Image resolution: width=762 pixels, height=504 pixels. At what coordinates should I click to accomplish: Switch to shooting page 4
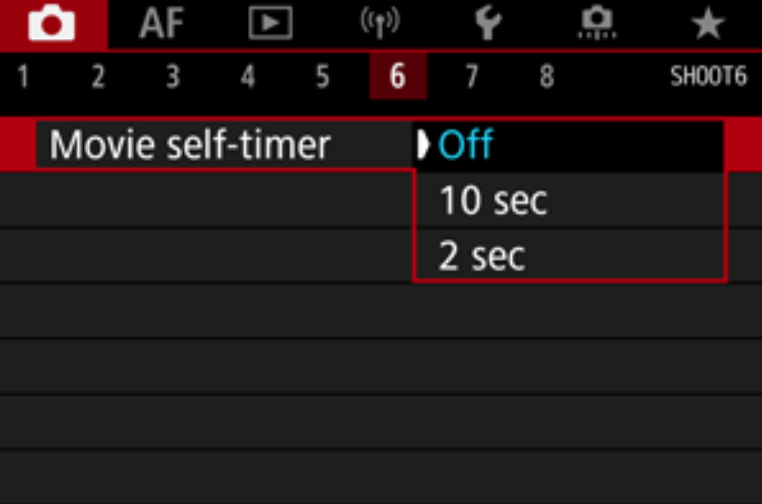(x=248, y=77)
